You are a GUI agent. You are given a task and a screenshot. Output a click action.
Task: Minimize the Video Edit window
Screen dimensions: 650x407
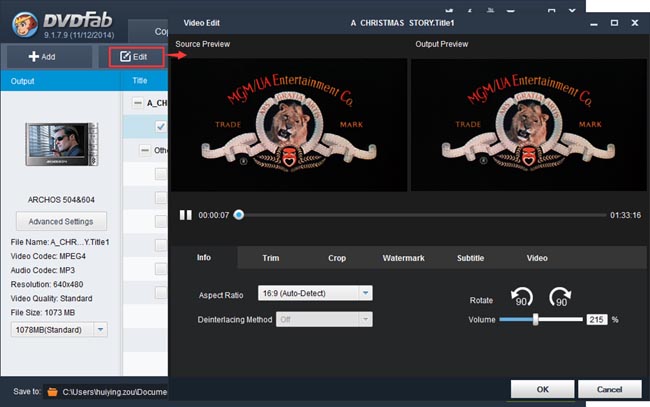coord(594,24)
